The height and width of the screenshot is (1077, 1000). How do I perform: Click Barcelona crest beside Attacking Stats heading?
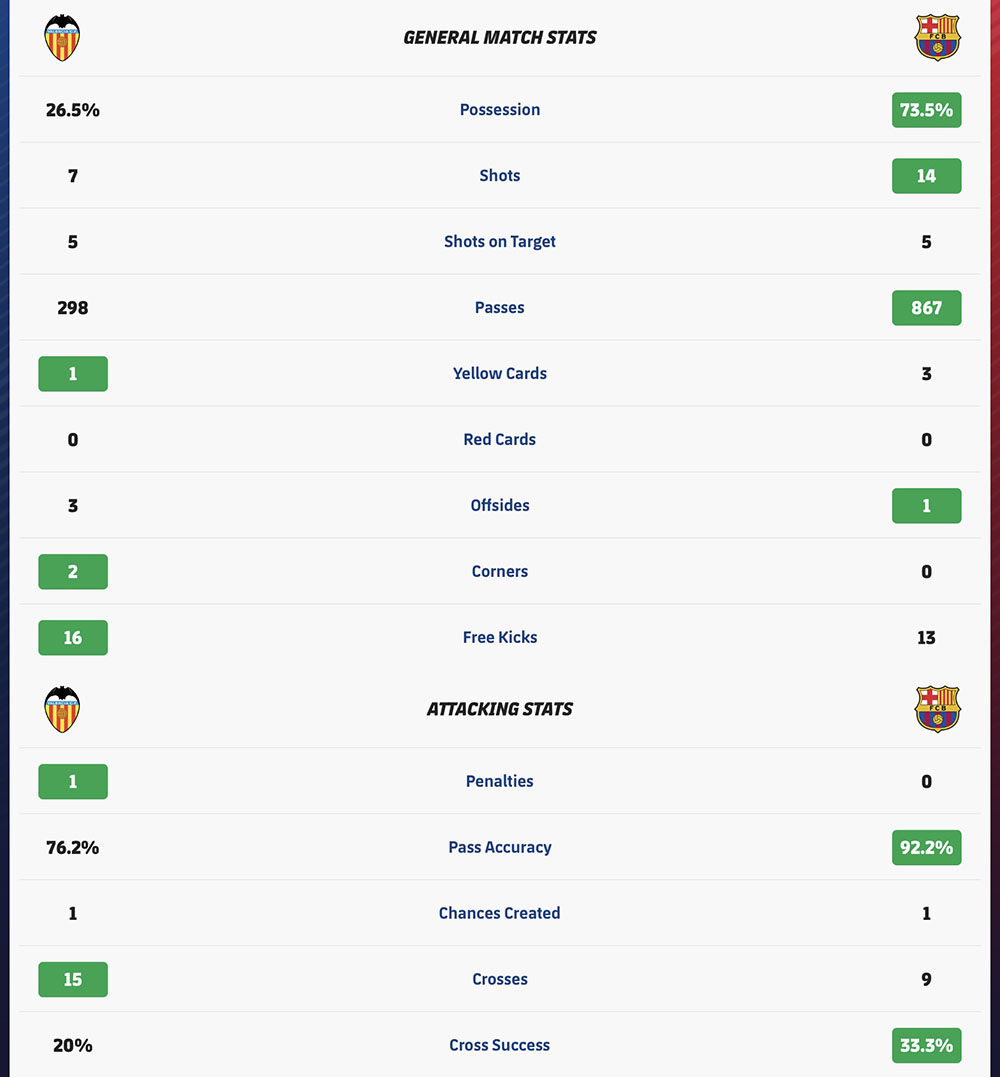pyautogui.click(x=938, y=709)
